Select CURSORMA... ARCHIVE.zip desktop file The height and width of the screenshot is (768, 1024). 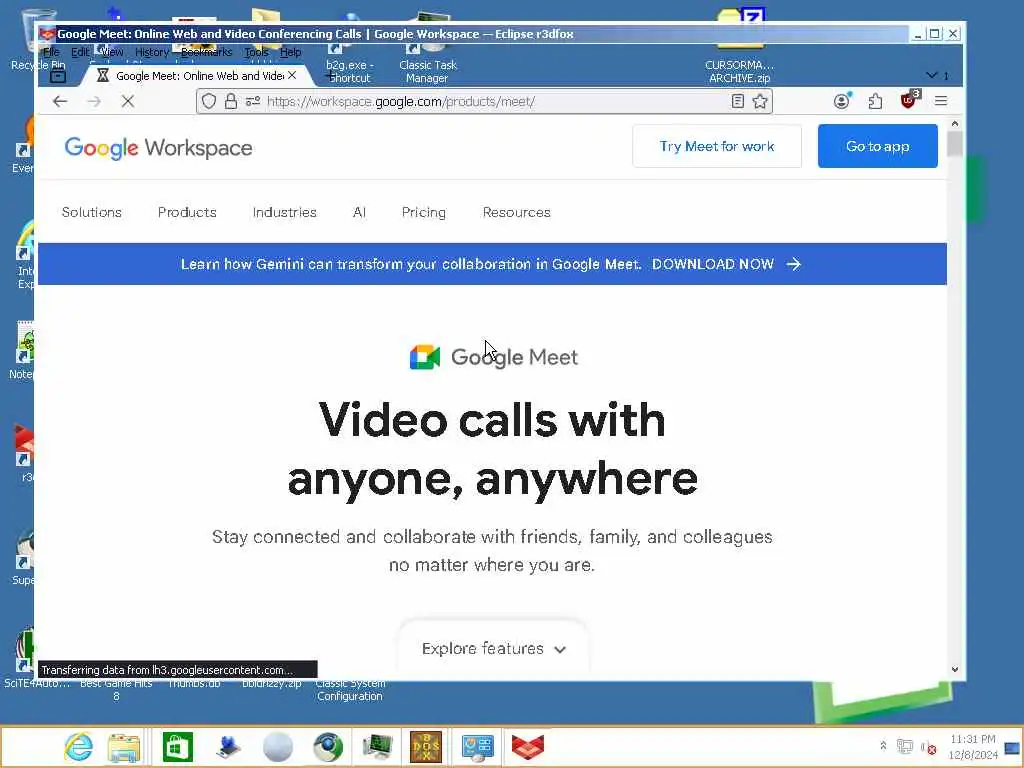tap(739, 71)
